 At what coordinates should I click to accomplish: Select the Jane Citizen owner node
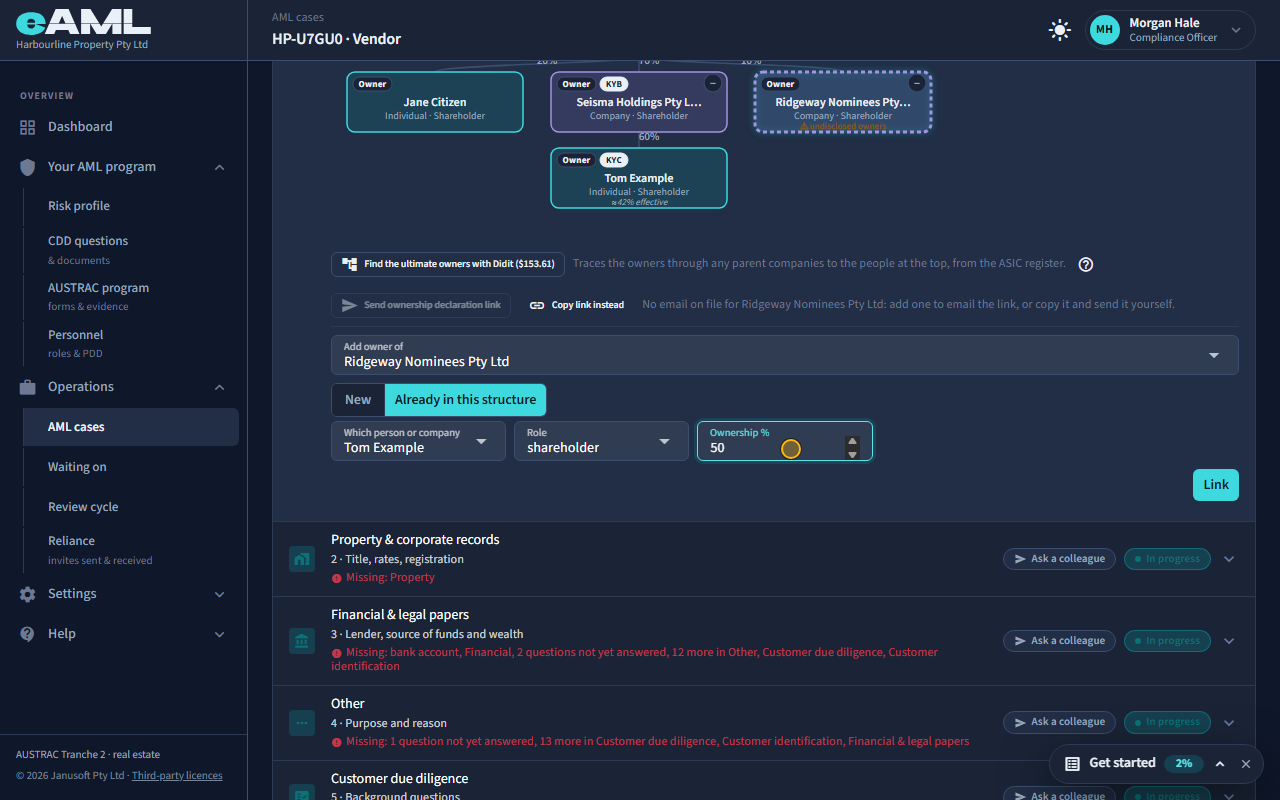click(435, 102)
